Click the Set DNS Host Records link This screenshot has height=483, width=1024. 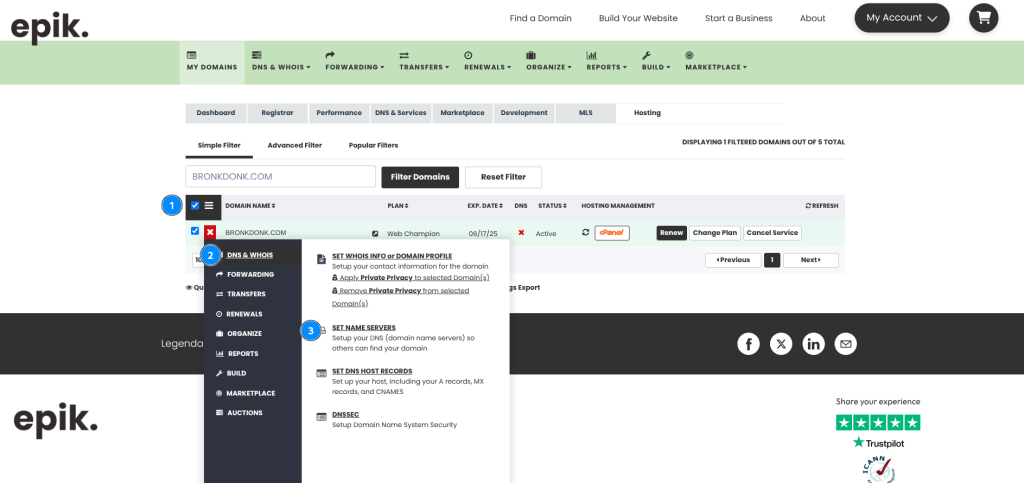click(372, 371)
